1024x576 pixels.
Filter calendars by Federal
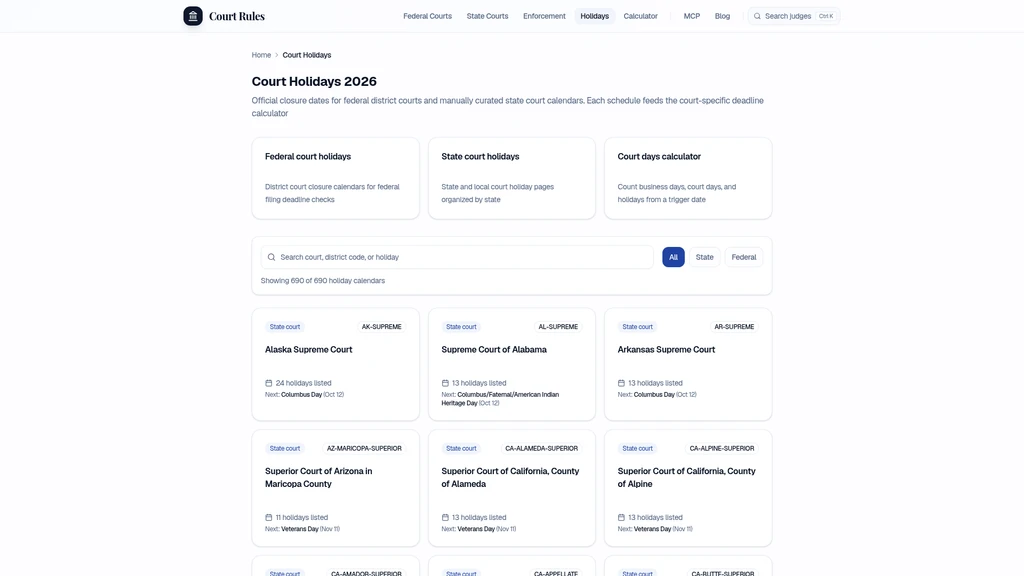tap(744, 257)
